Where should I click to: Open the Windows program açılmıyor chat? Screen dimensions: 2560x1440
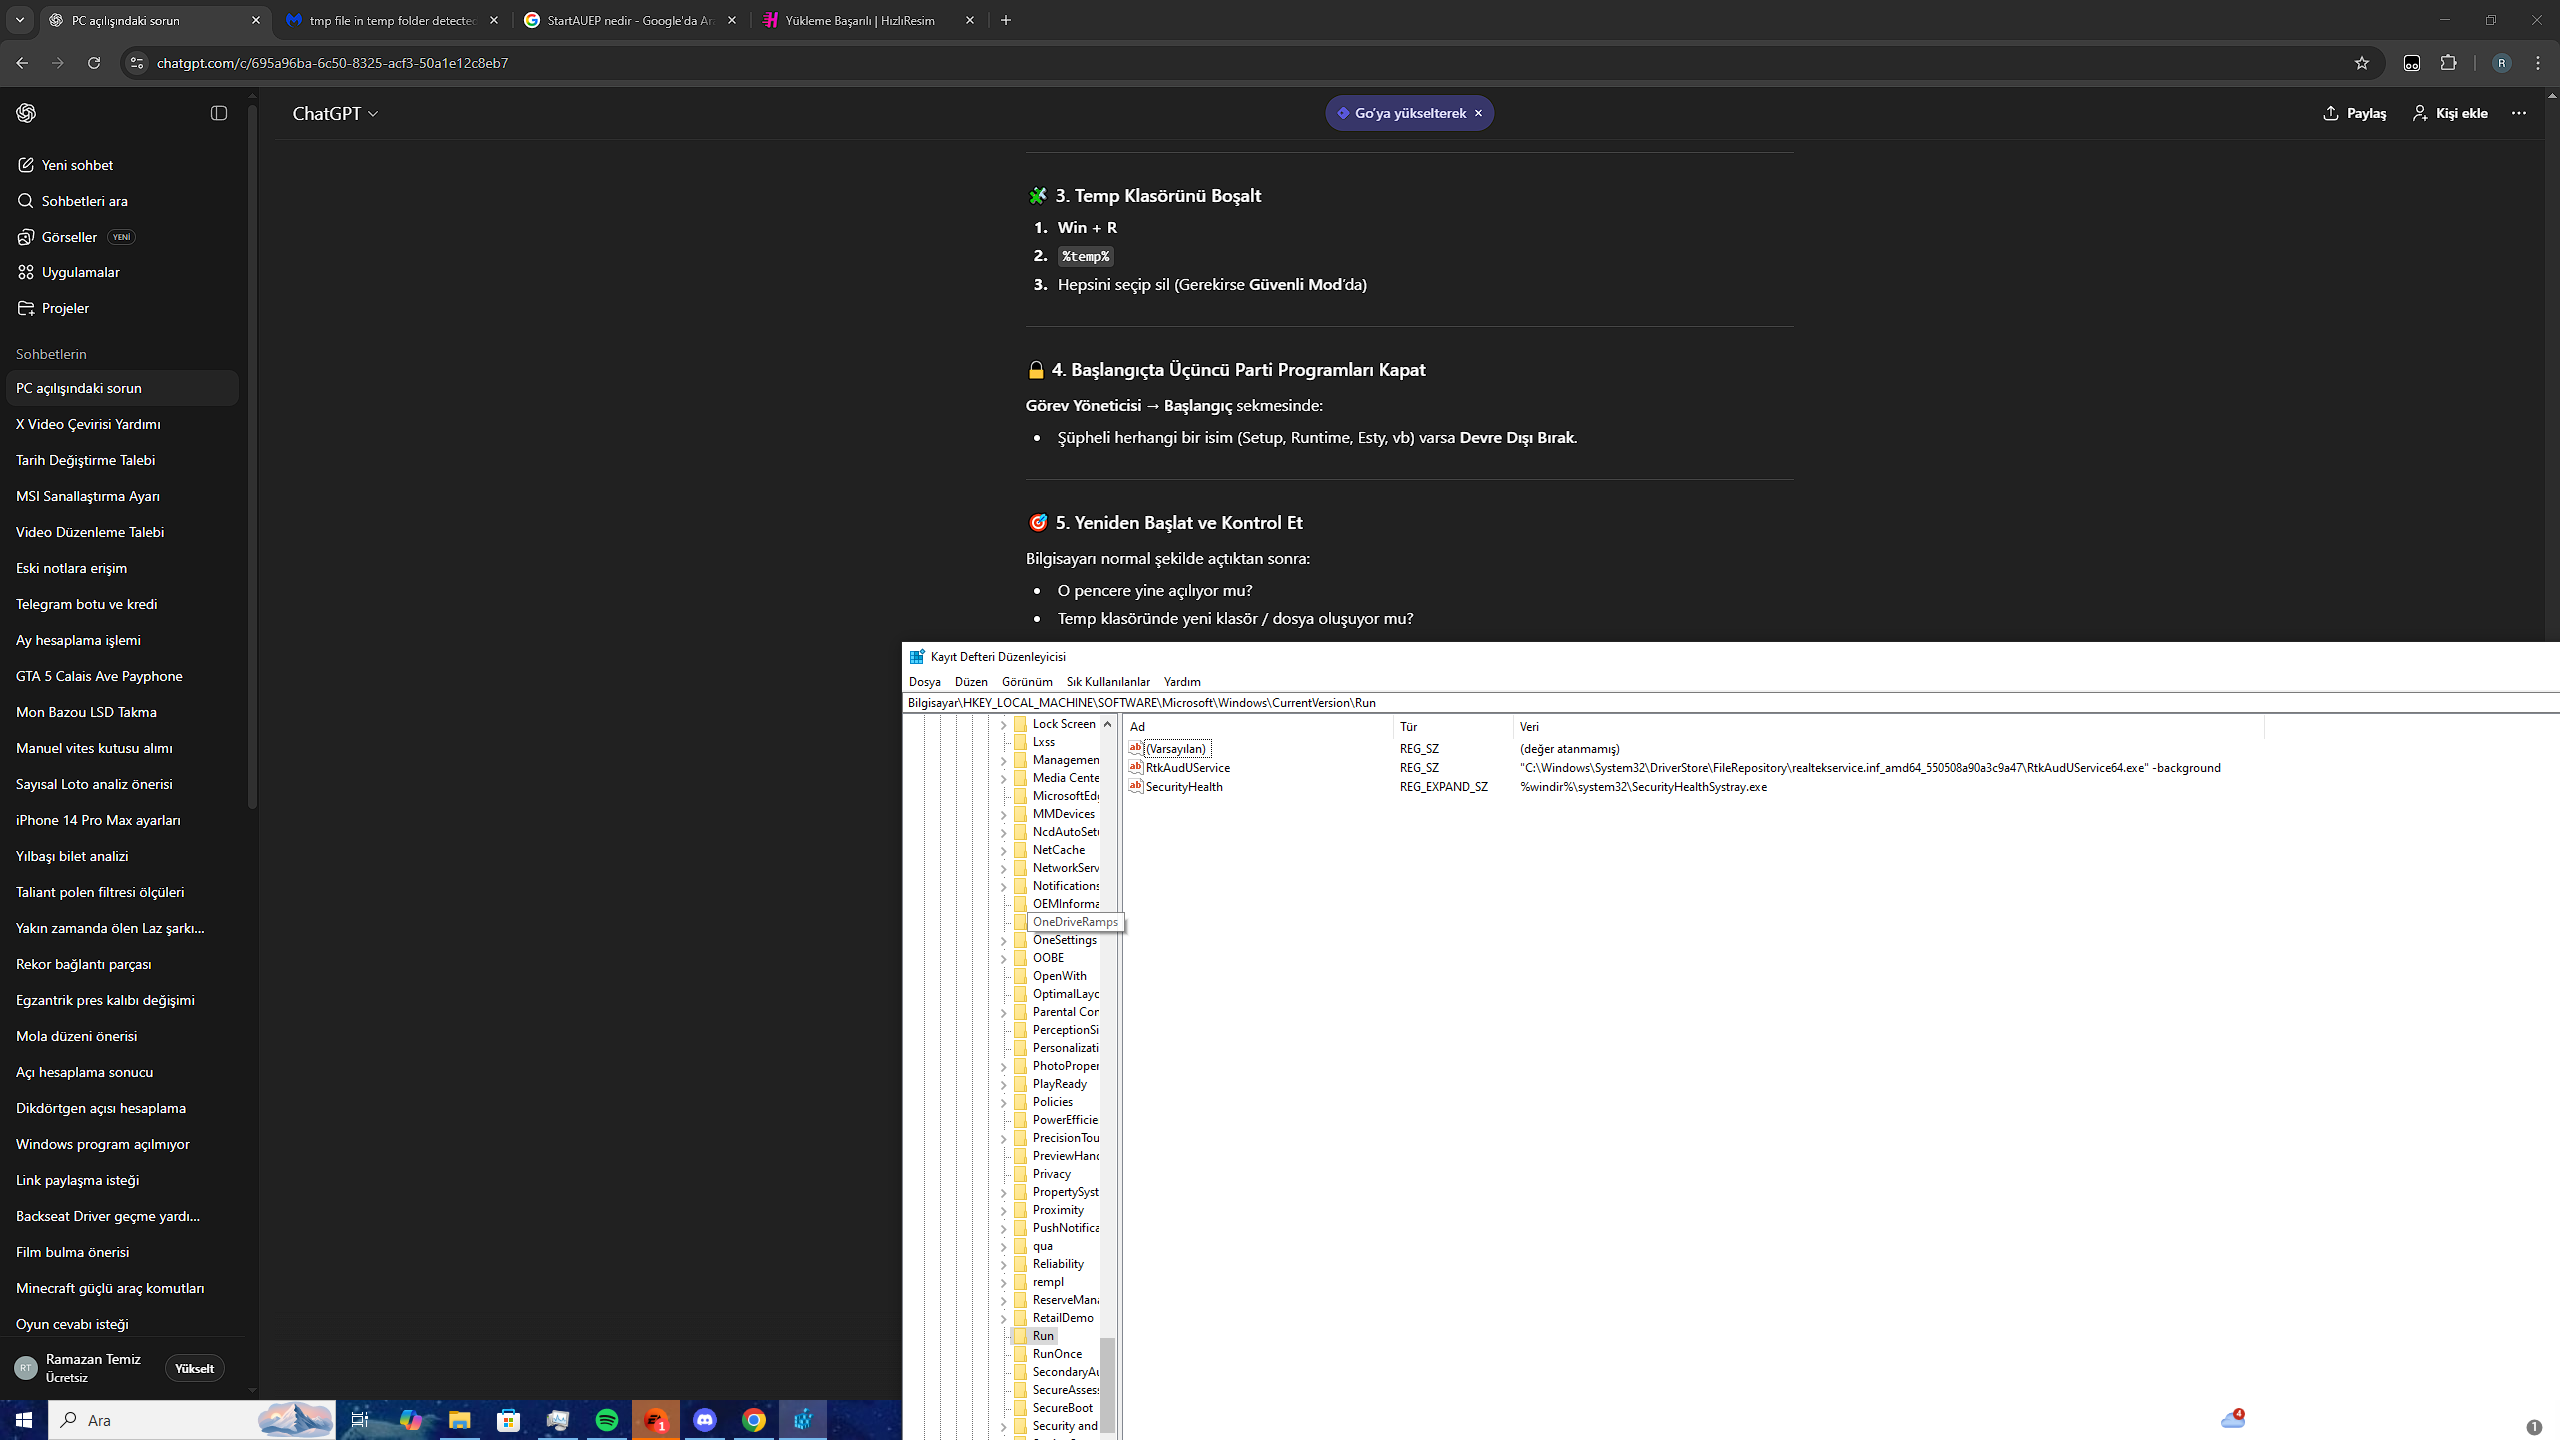coord(122,1144)
